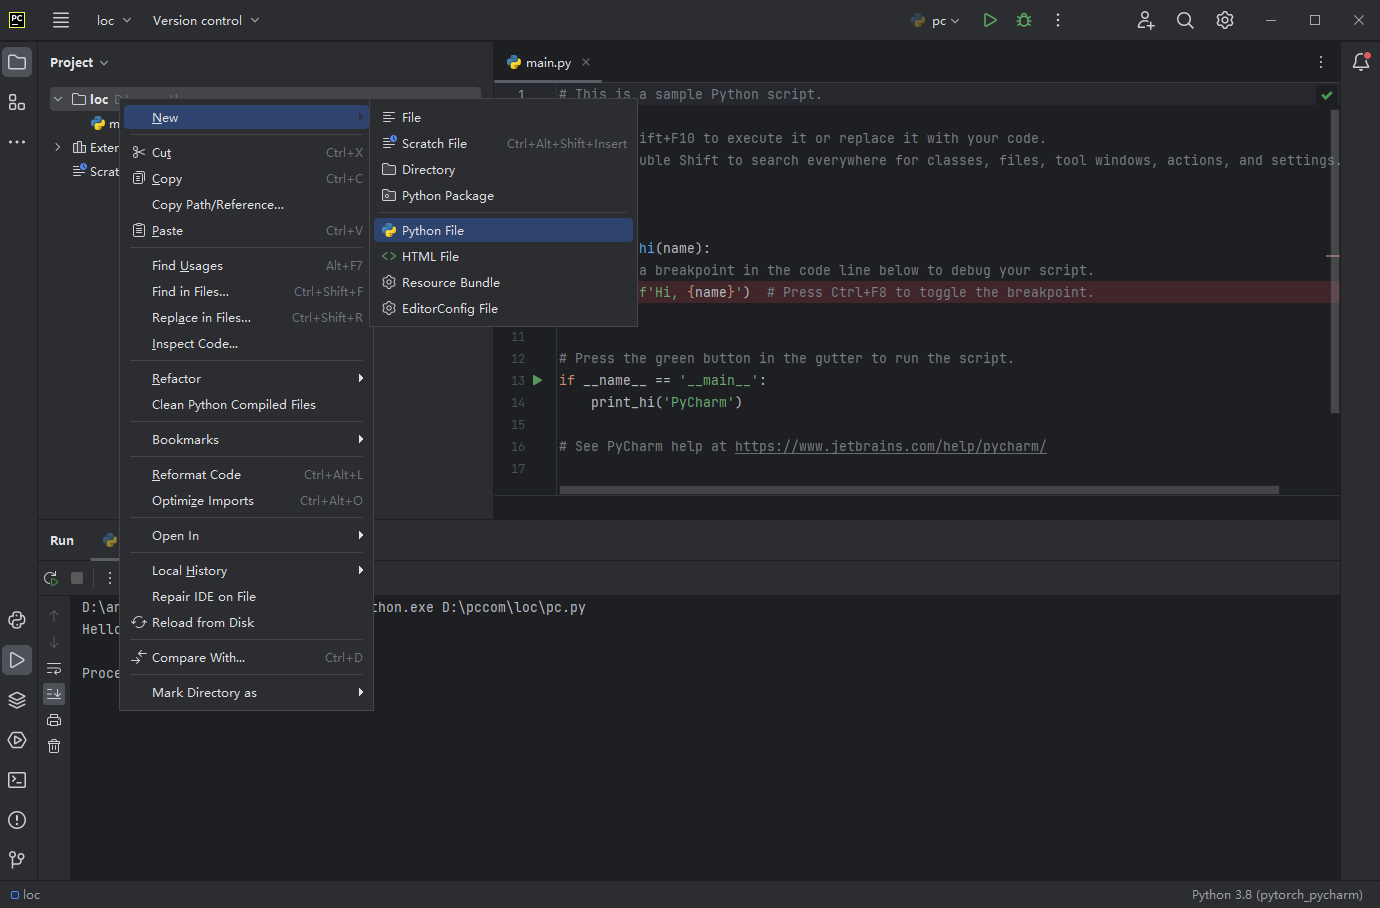Toggle Project tool window folder icon
This screenshot has height=908, width=1380.
click(17, 62)
